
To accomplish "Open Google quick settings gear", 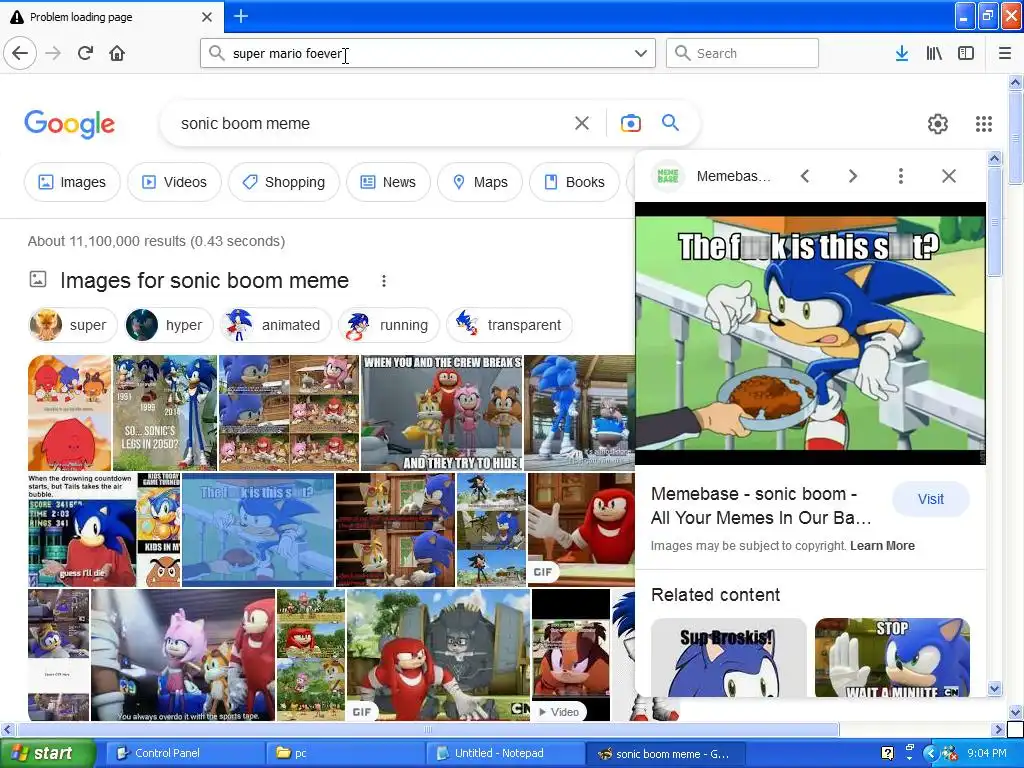I will click(x=938, y=123).
